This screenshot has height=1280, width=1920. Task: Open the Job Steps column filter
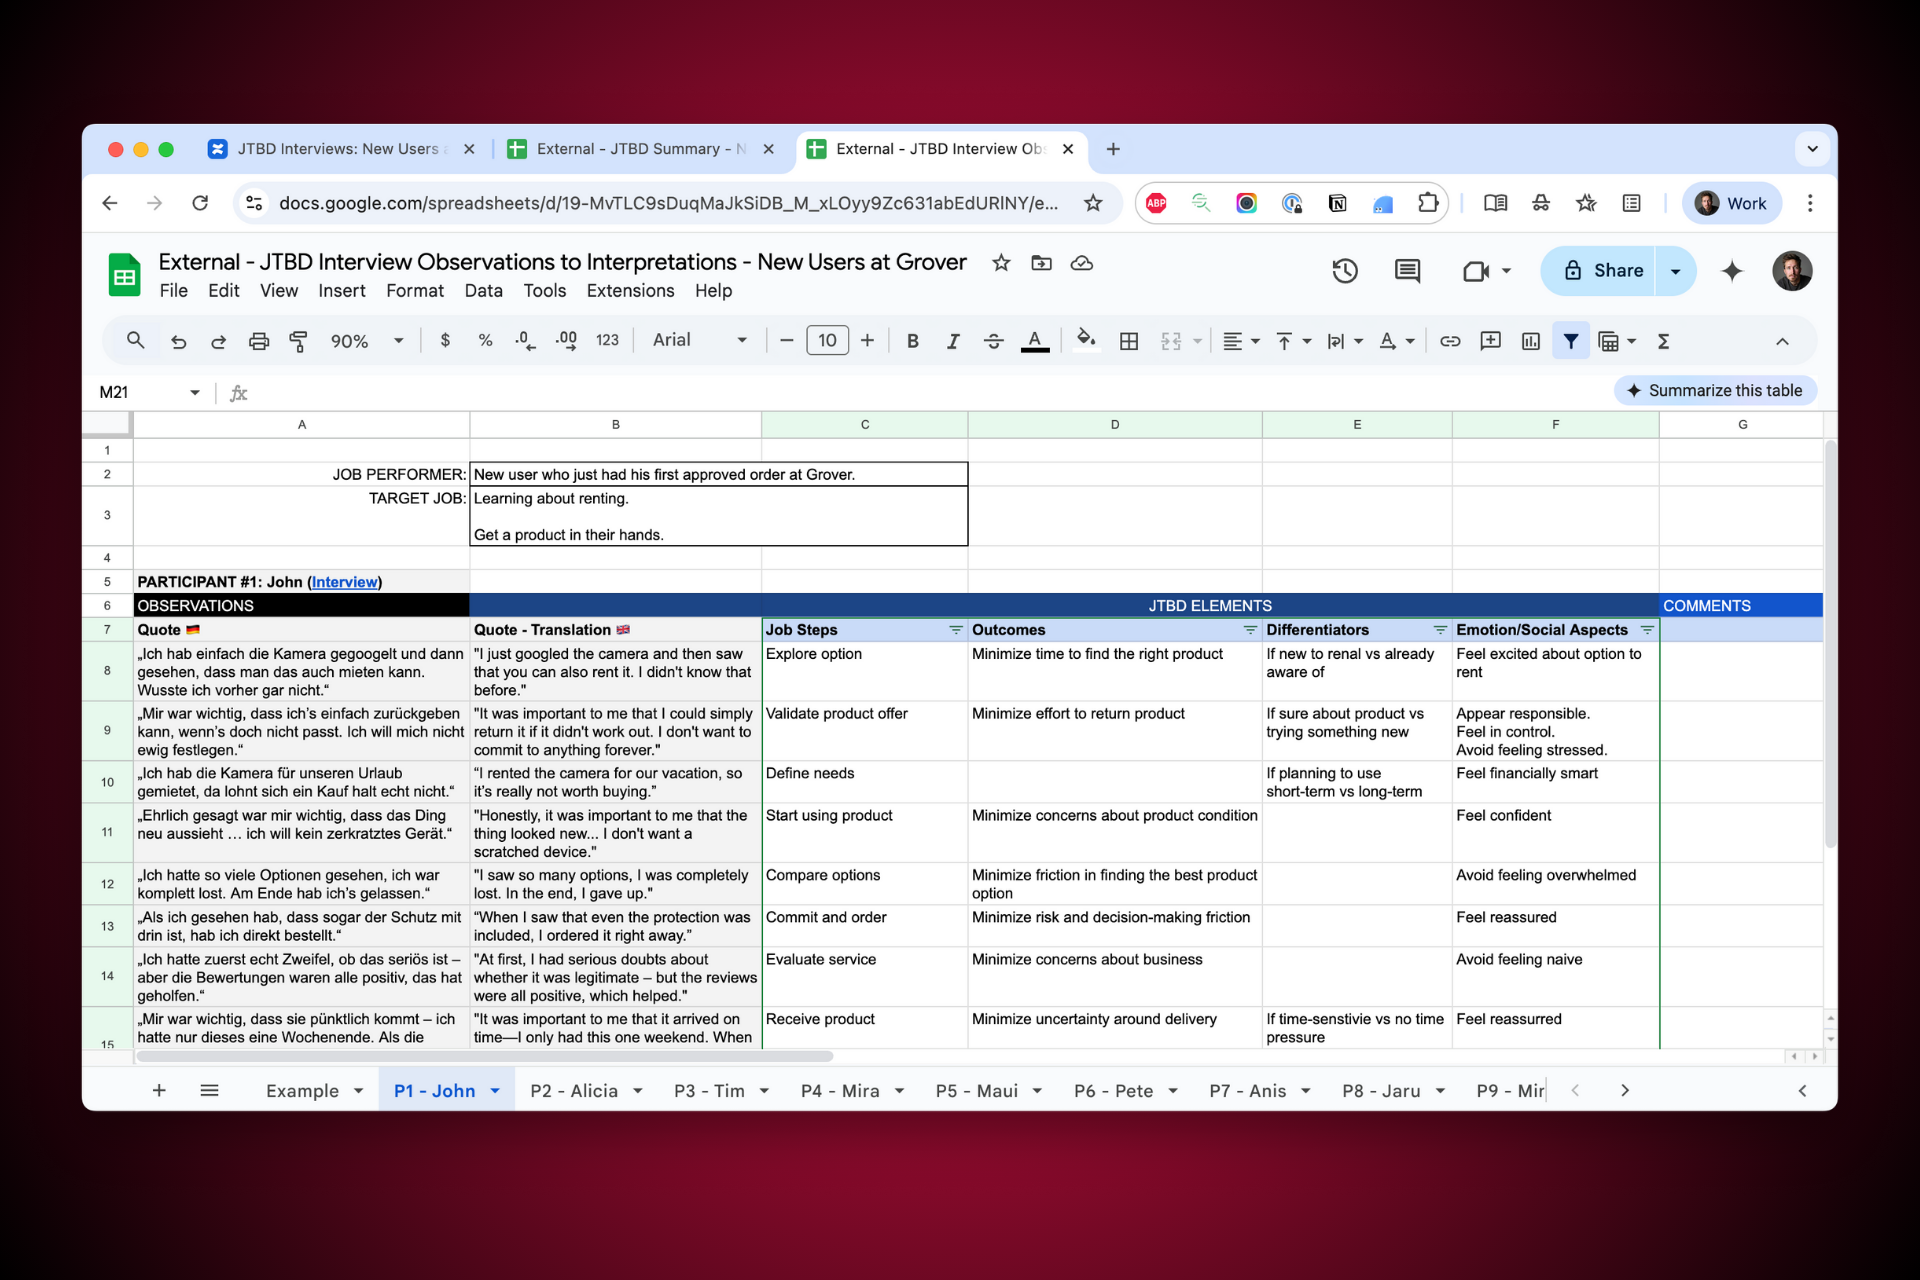pos(955,630)
